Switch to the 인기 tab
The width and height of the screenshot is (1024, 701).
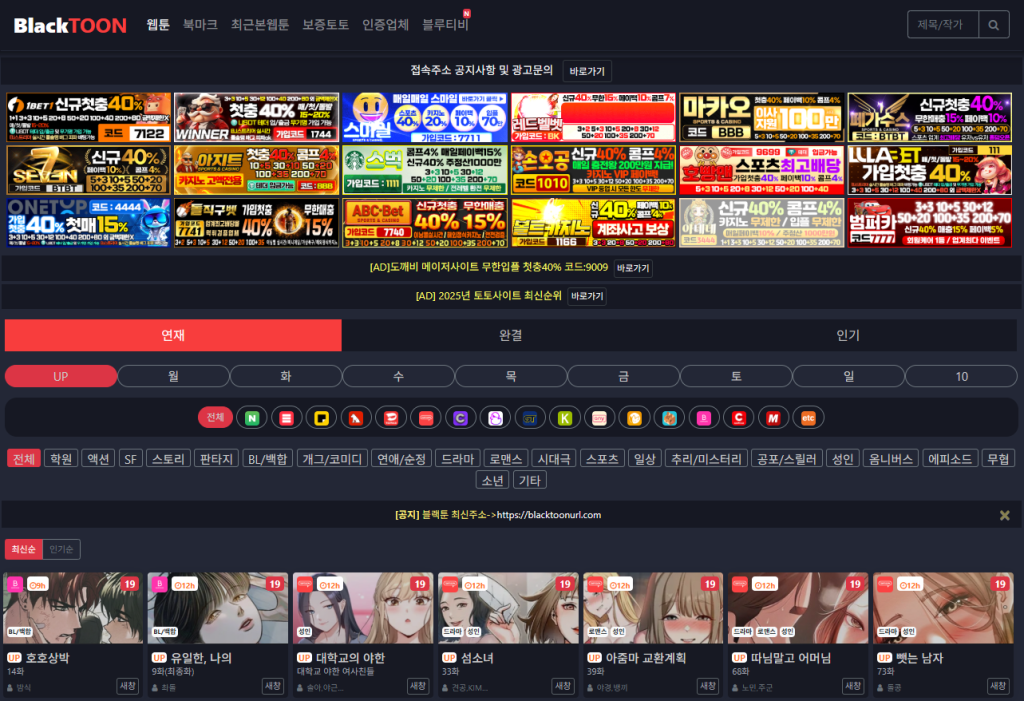pyautogui.click(x=848, y=335)
